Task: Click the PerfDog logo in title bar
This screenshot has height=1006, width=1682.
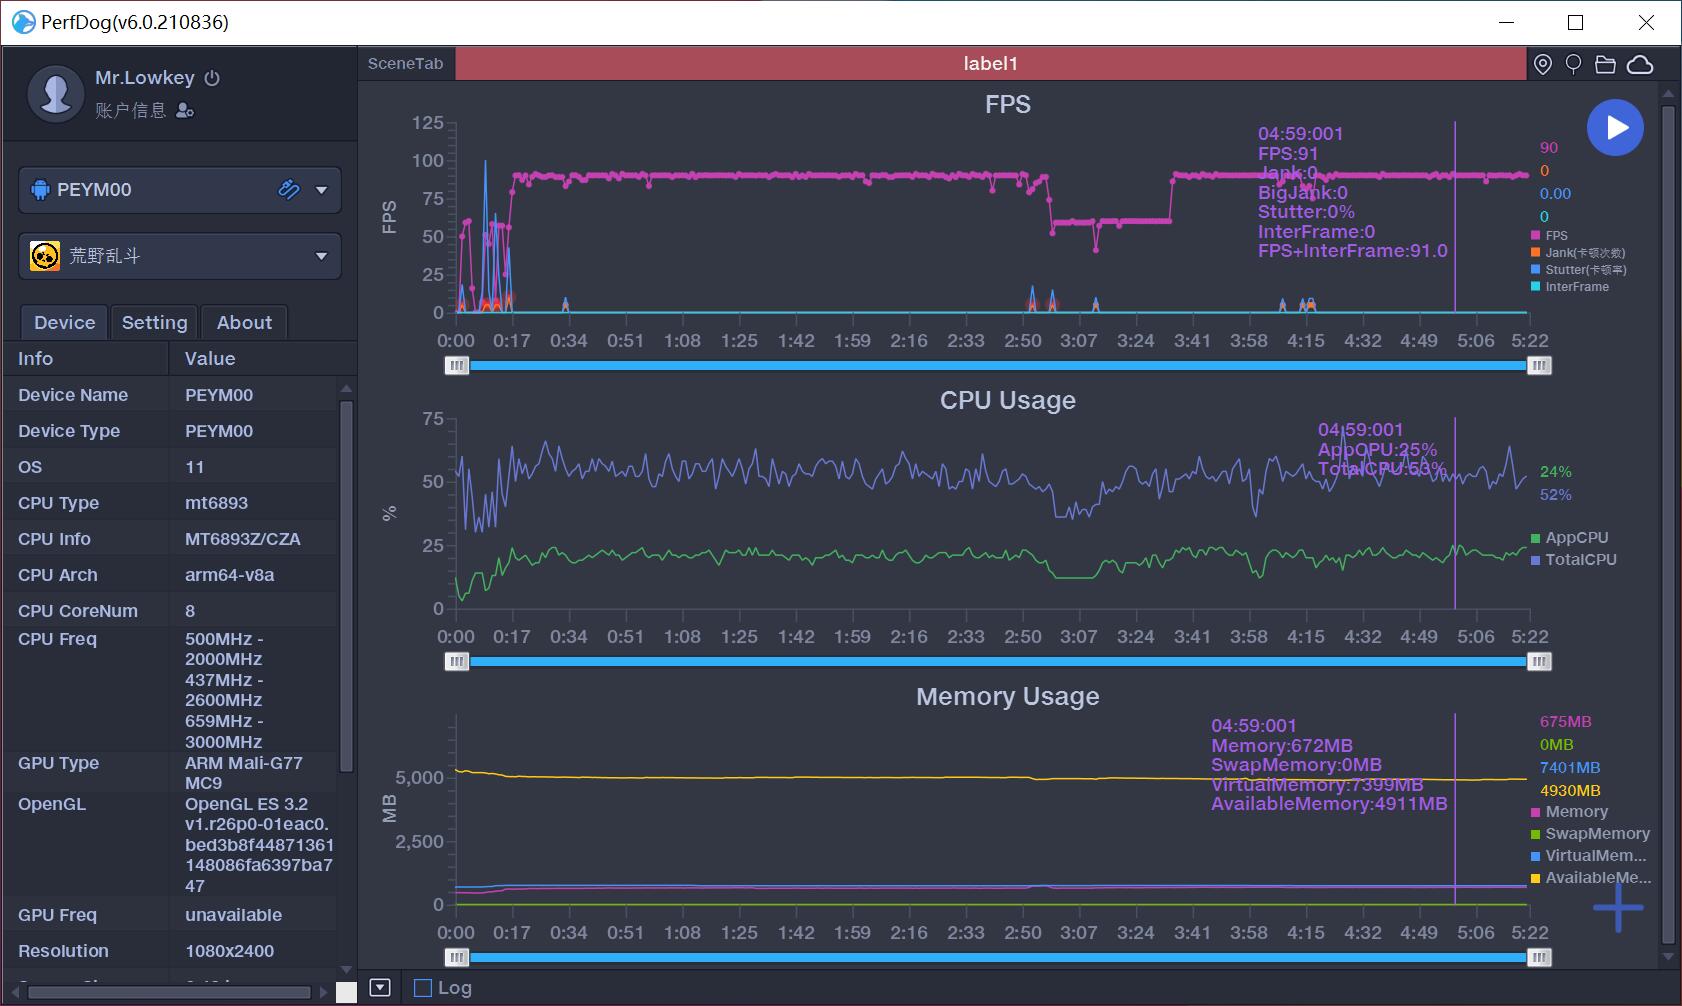Action: coord(22,22)
